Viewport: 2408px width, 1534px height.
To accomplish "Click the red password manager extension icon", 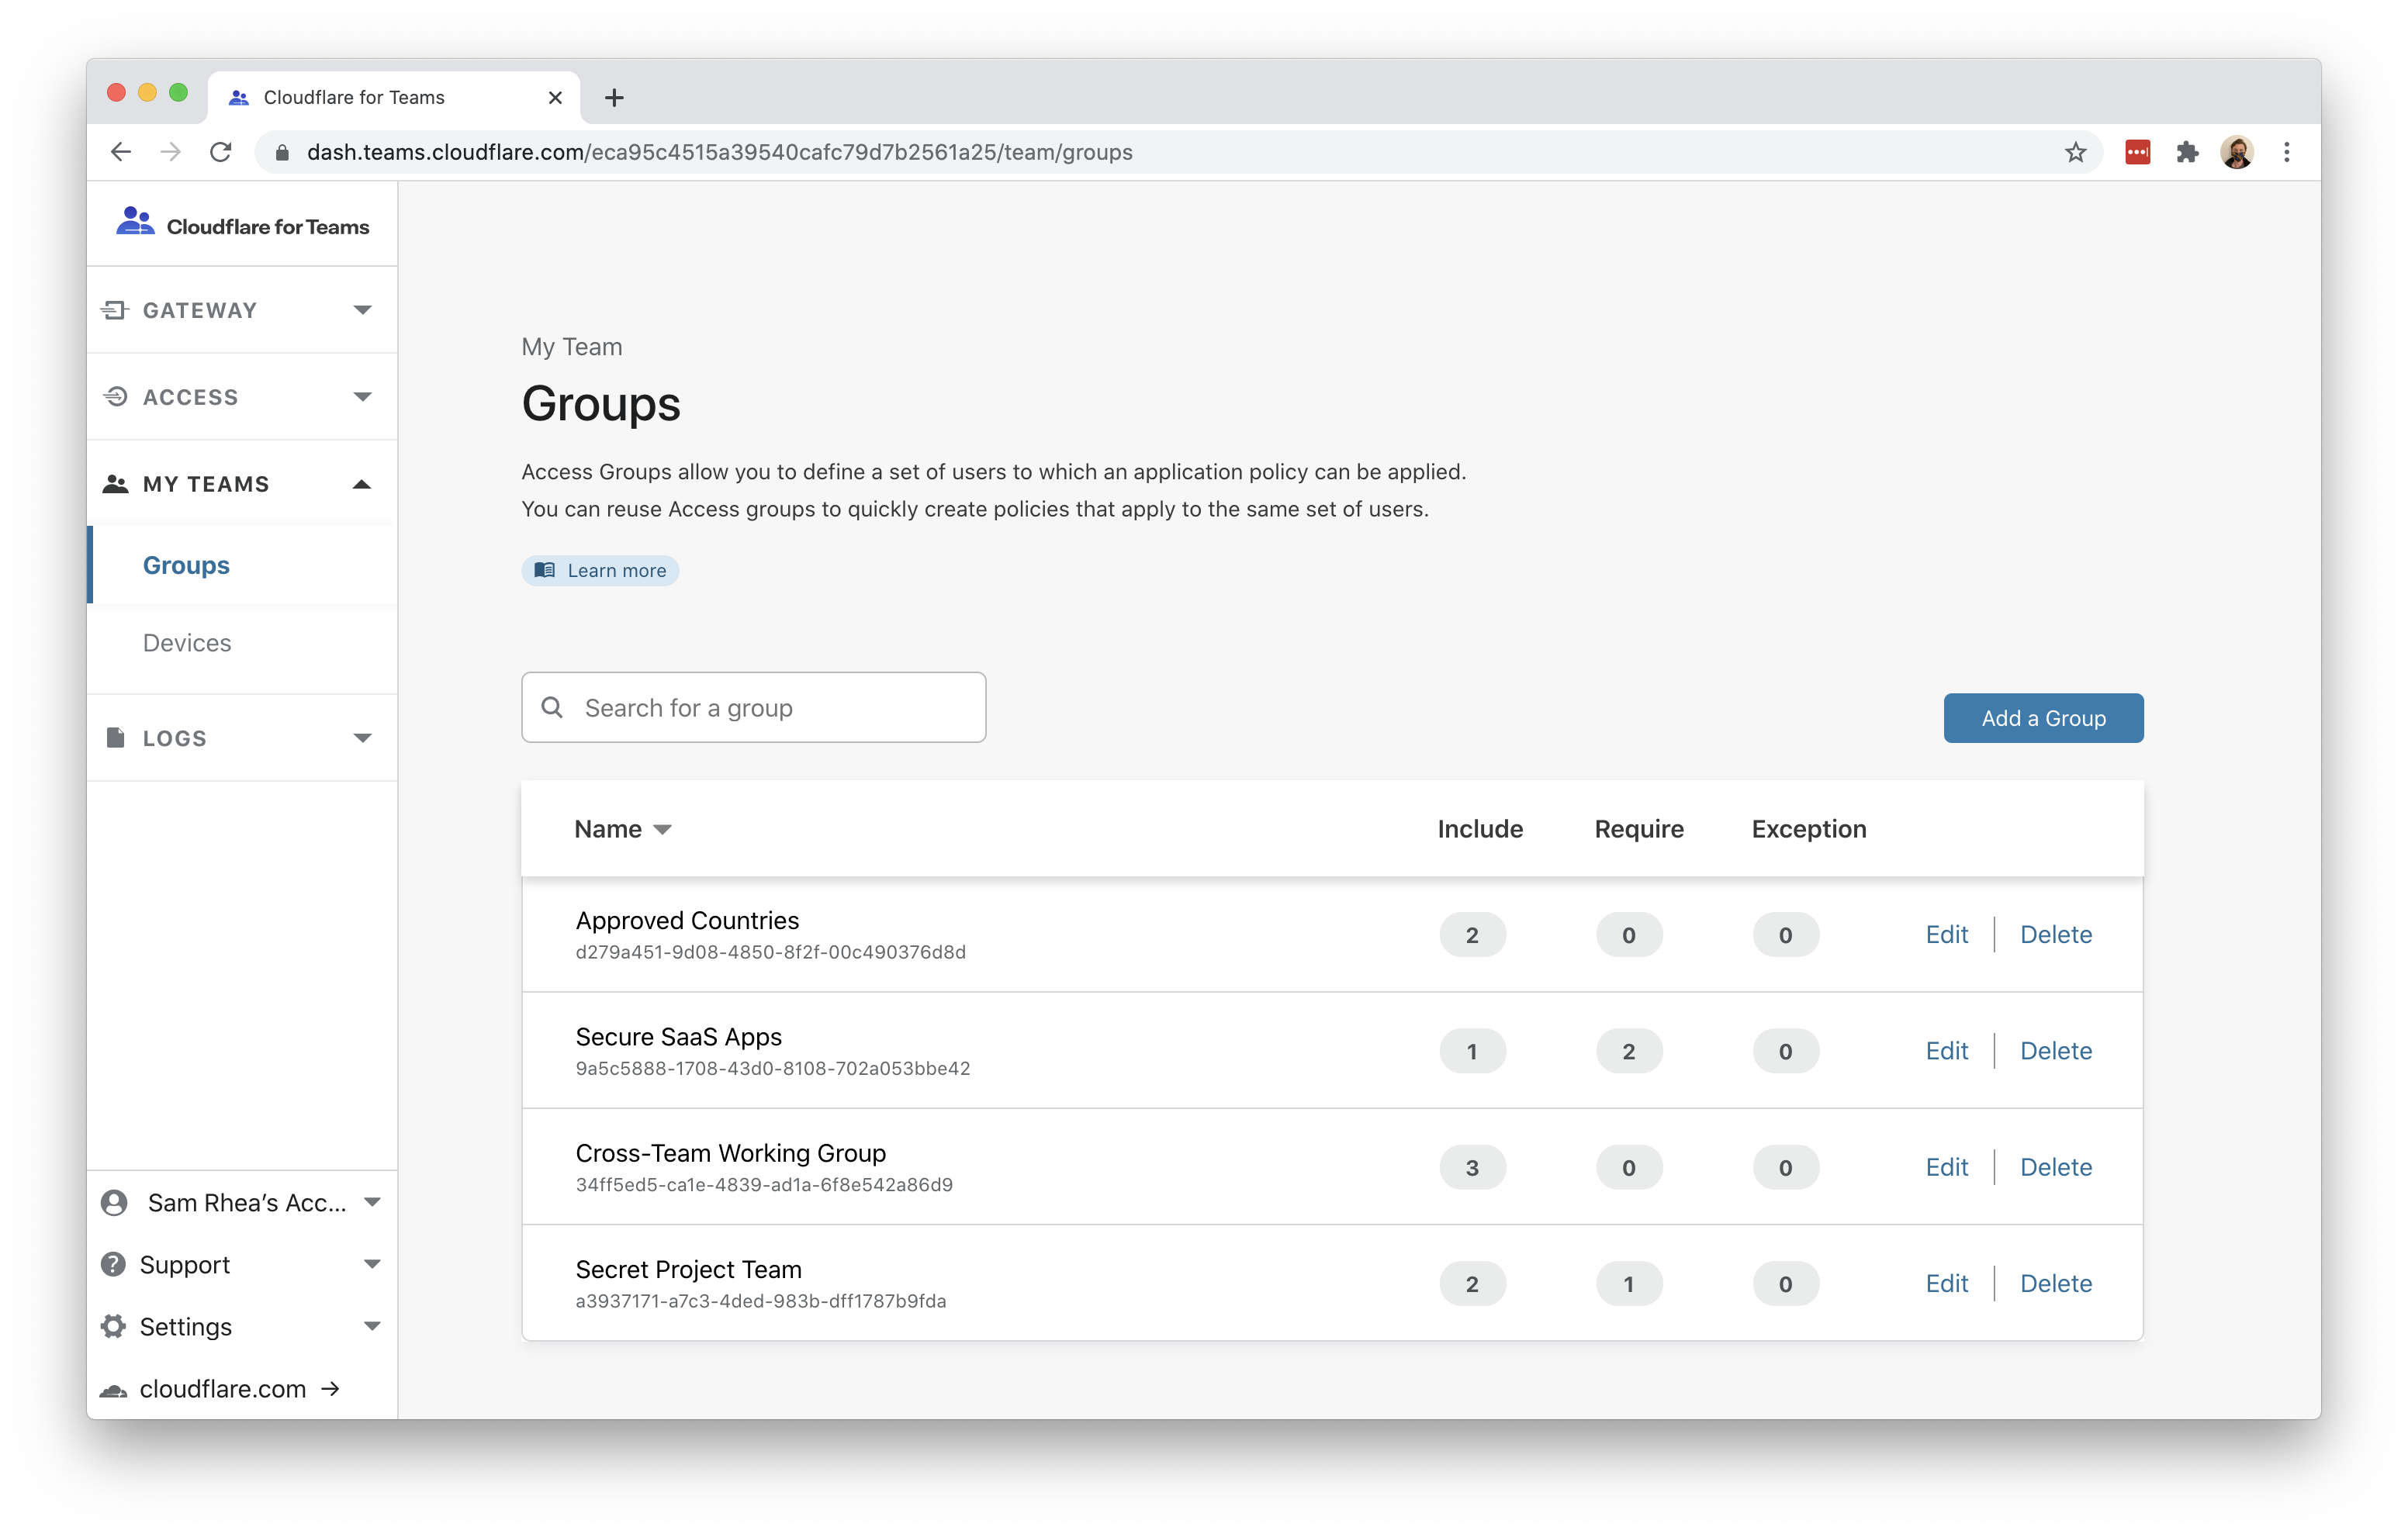I will pyautogui.click(x=2137, y=152).
